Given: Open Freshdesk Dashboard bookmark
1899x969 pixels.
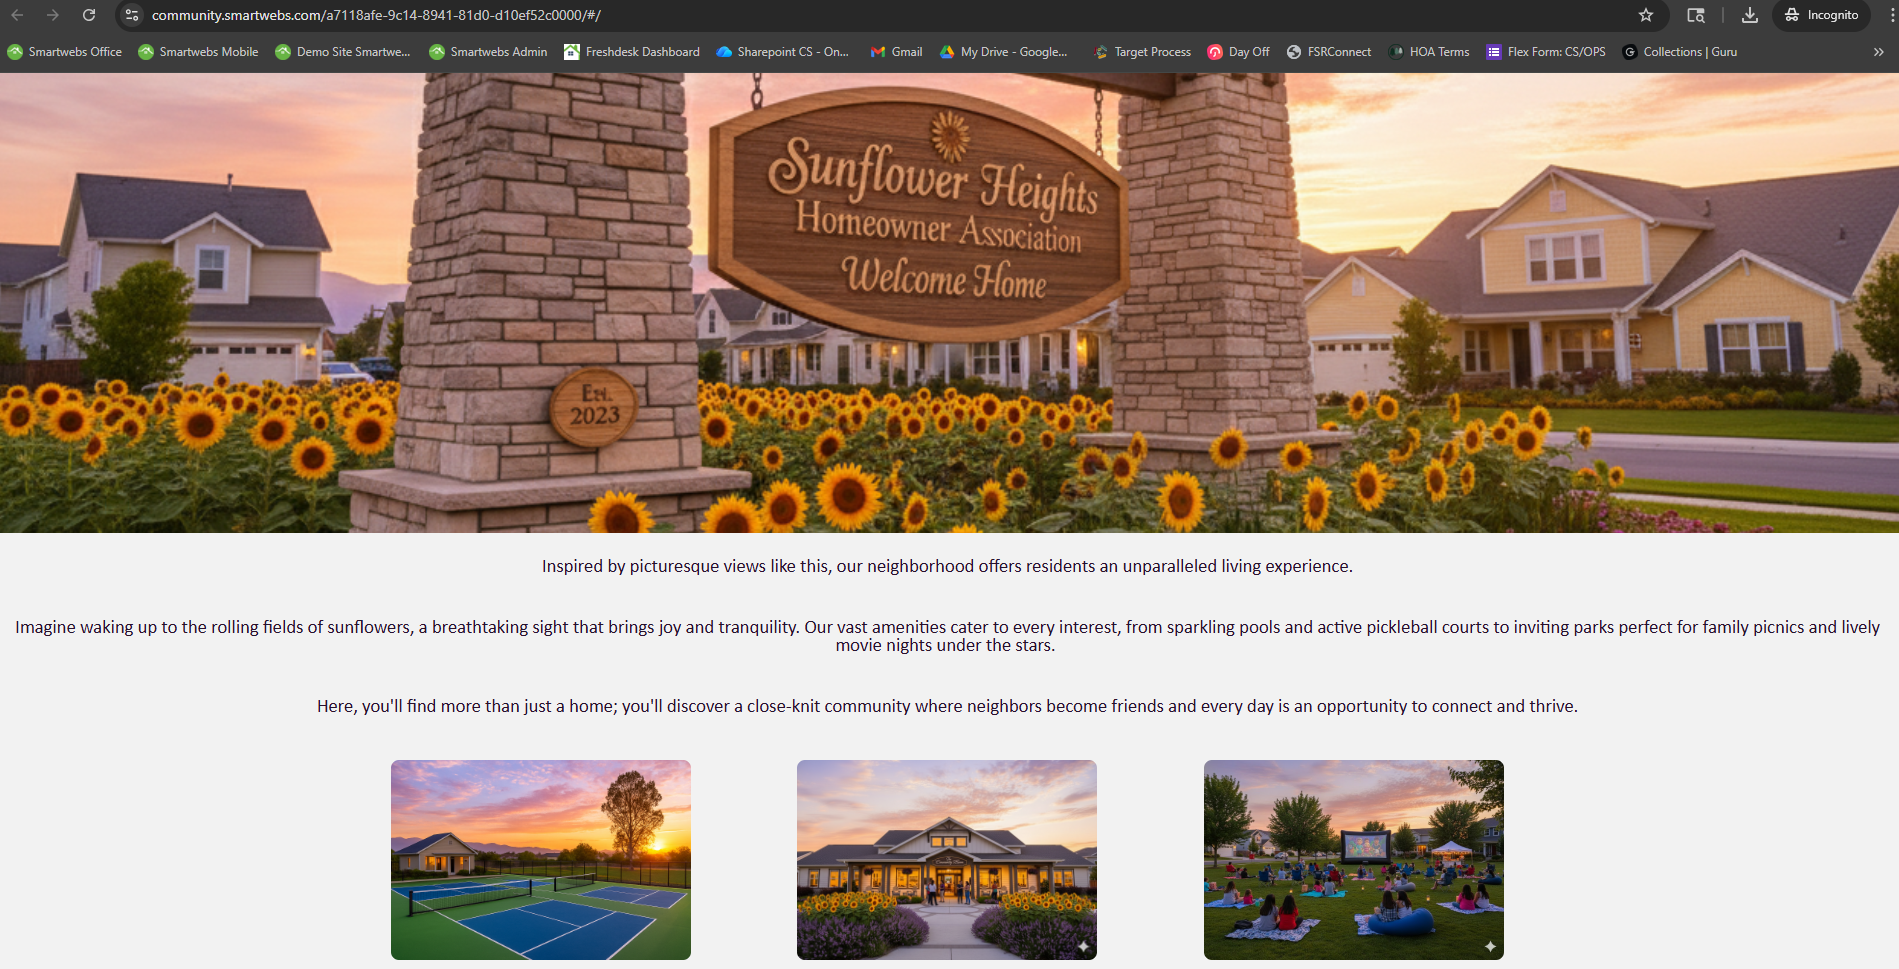Looking at the screenshot, I should coord(631,52).
